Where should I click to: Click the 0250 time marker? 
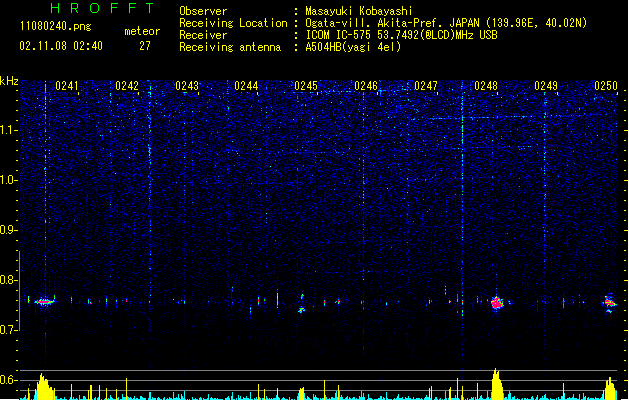606,86
